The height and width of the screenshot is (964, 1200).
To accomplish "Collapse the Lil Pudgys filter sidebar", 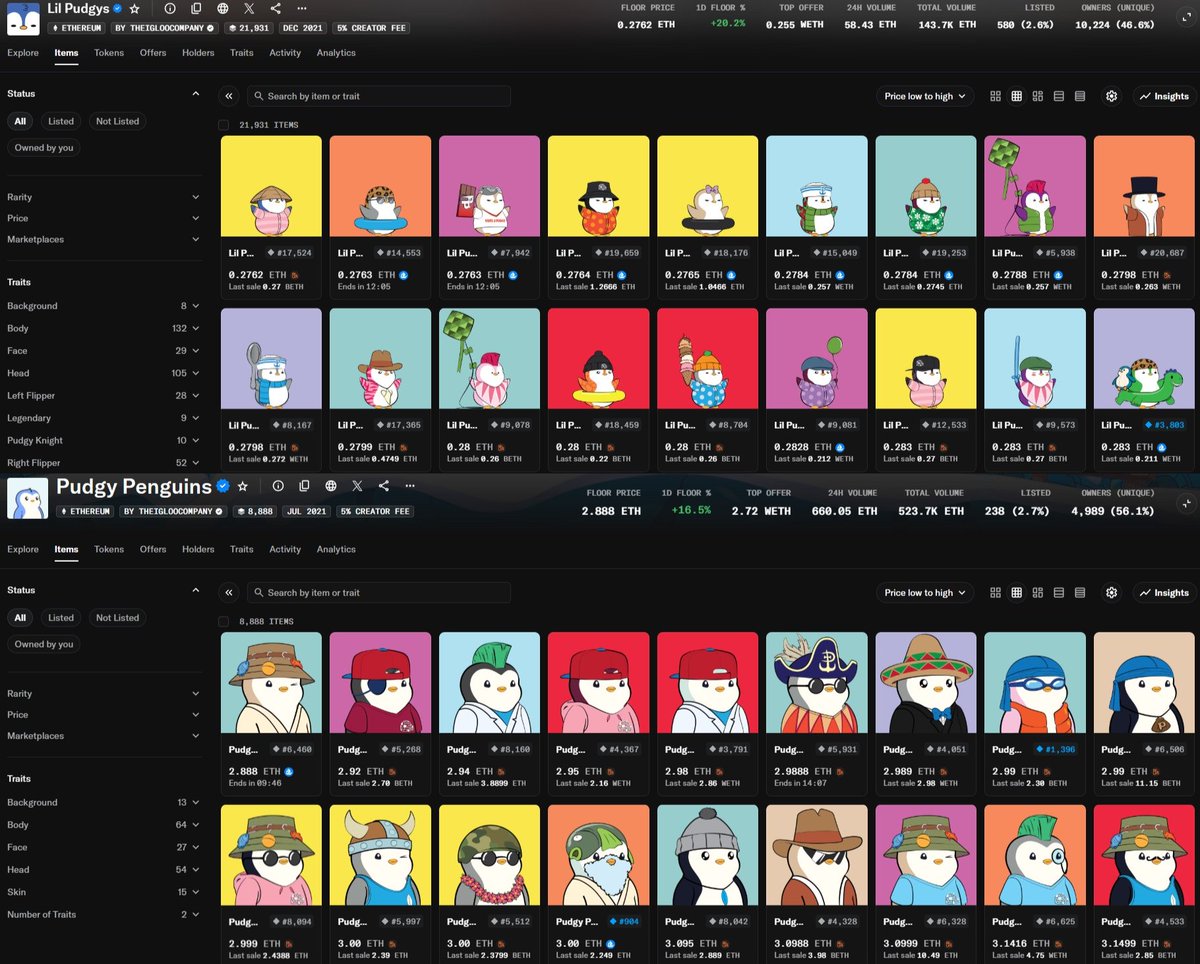I will pos(229,96).
